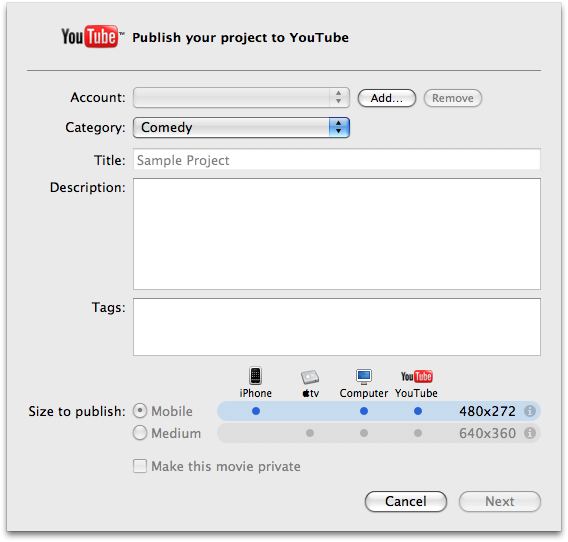Screen dimensions: 568x542
Task: Click the Cancel button
Action: (406, 501)
